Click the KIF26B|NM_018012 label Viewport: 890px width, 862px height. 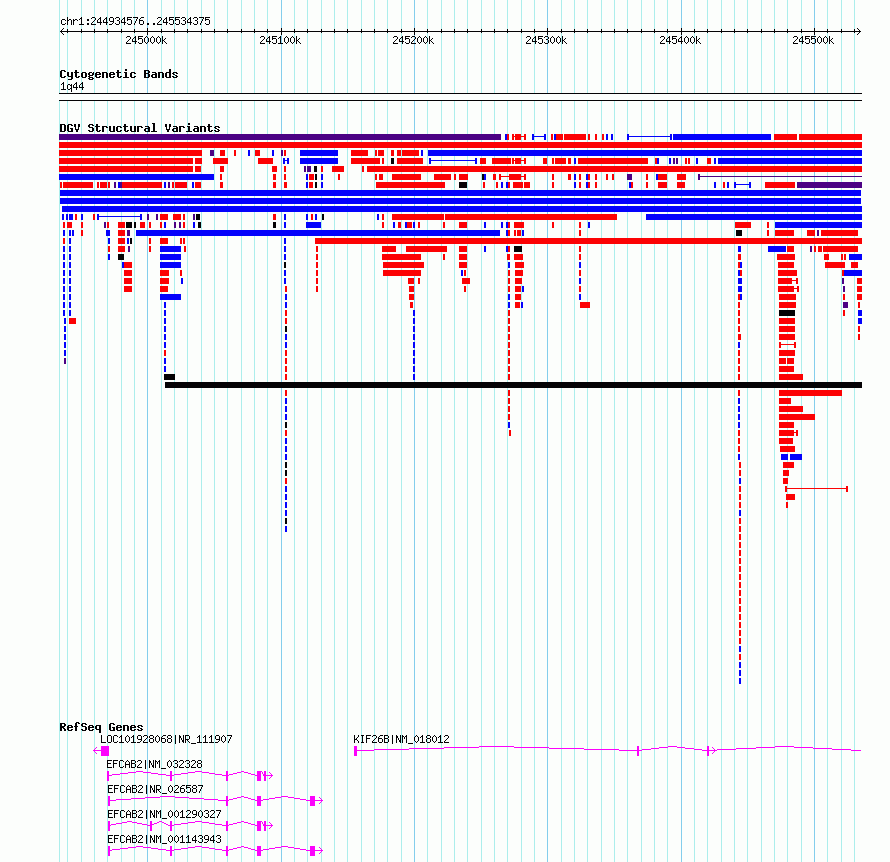tap(401, 739)
